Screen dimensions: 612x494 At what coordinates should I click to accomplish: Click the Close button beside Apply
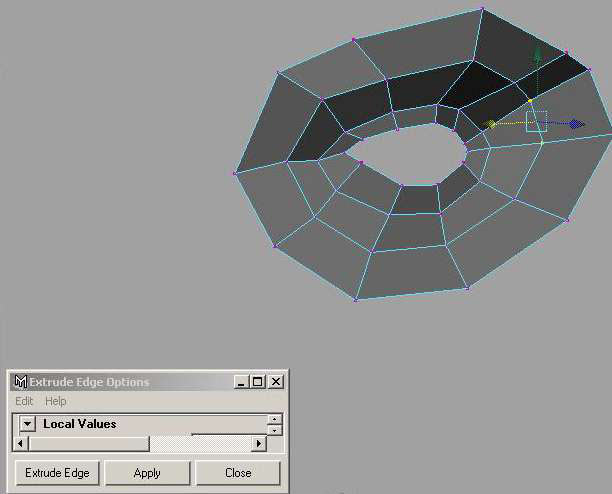click(x=238, y=473)
